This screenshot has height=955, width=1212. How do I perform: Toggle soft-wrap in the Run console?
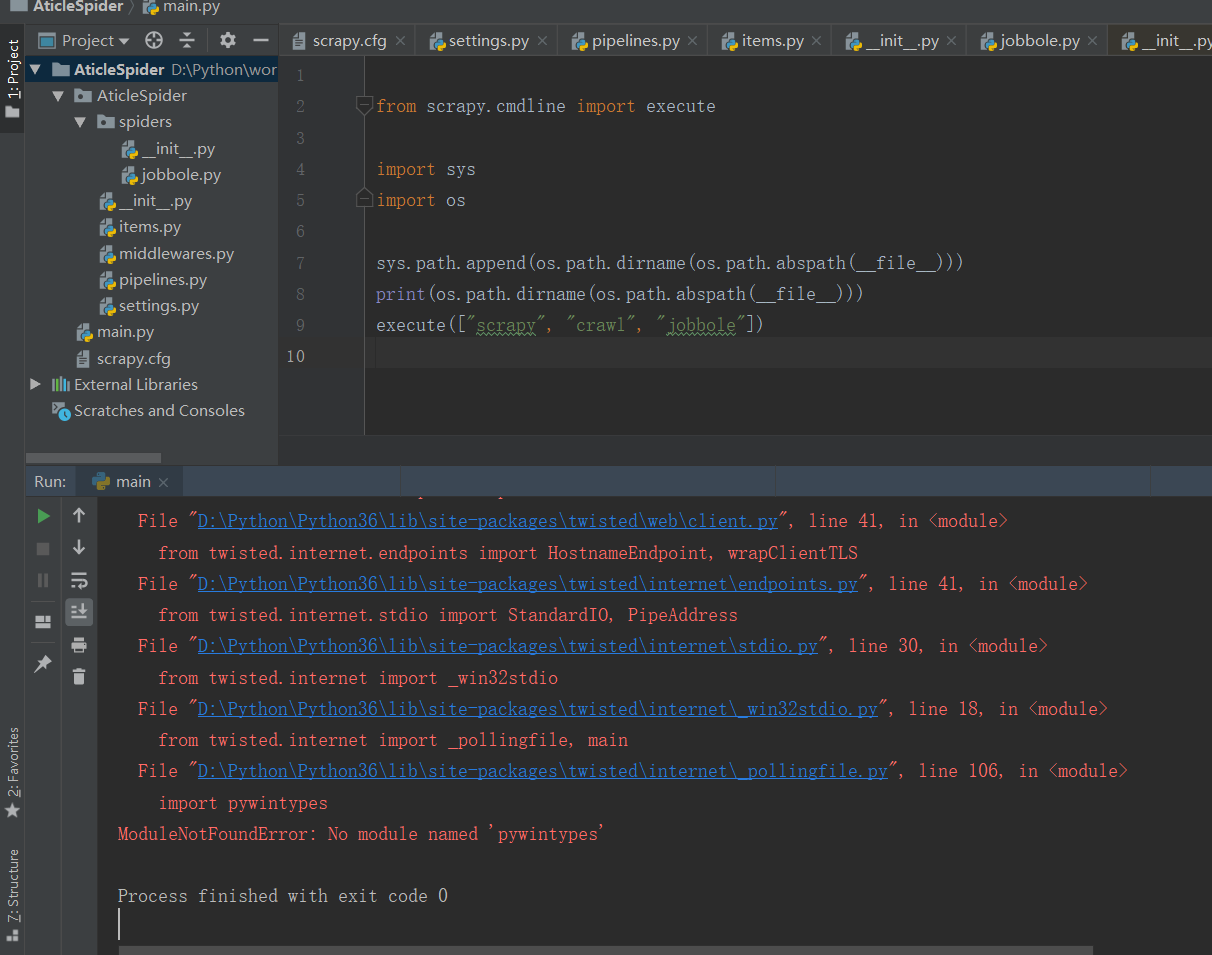79,580
